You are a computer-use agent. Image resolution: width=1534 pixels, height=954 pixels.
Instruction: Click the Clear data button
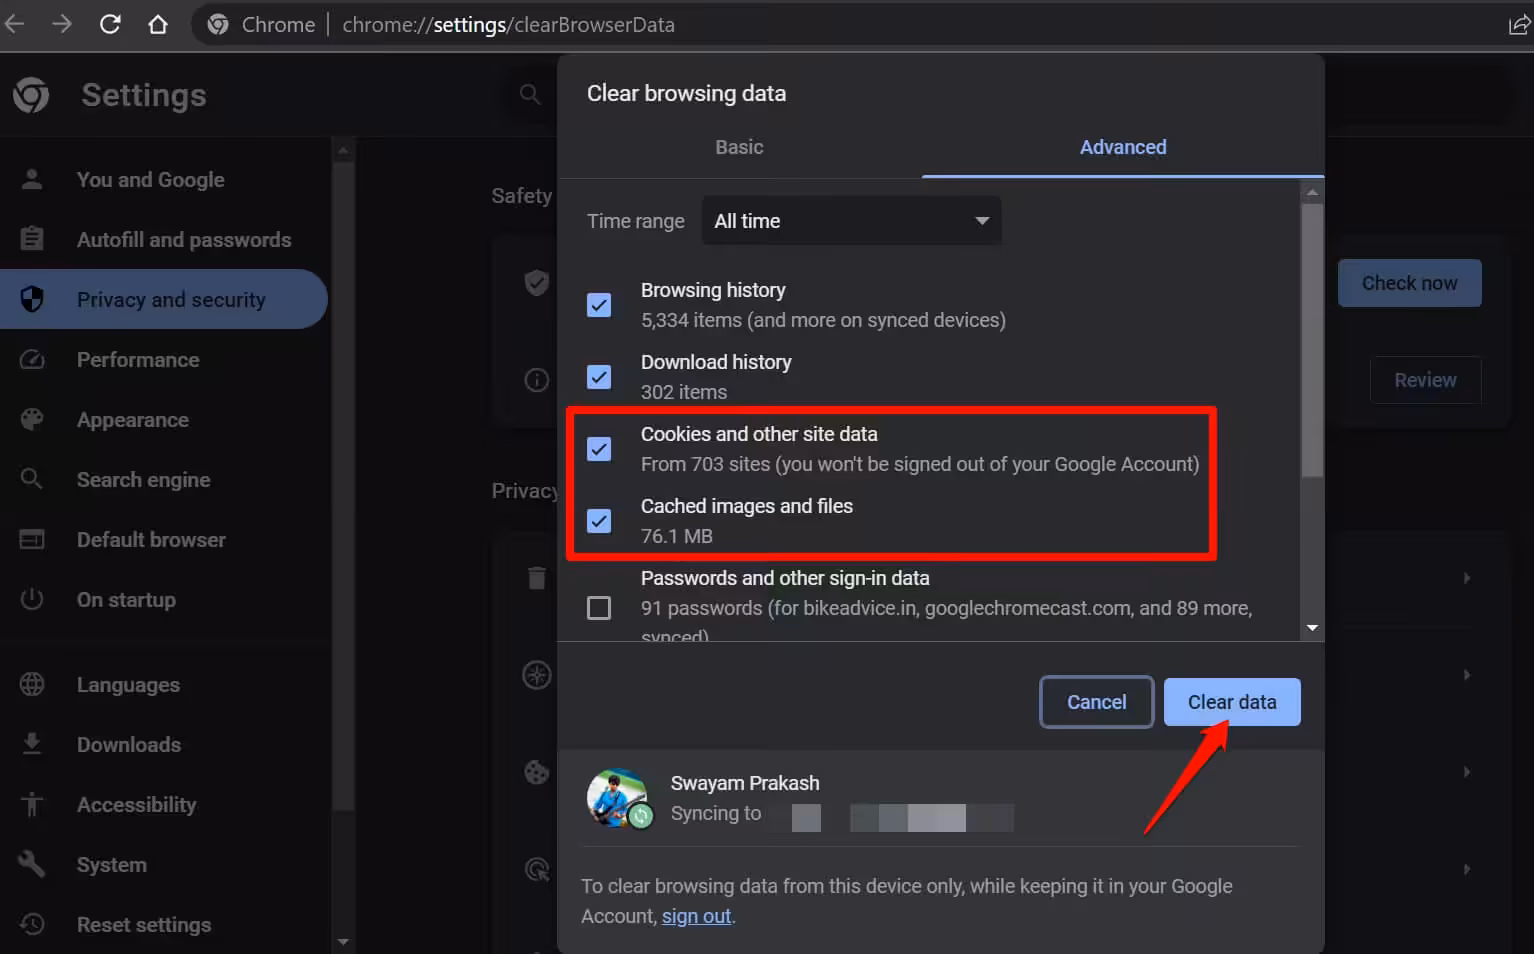[1232, 702]
